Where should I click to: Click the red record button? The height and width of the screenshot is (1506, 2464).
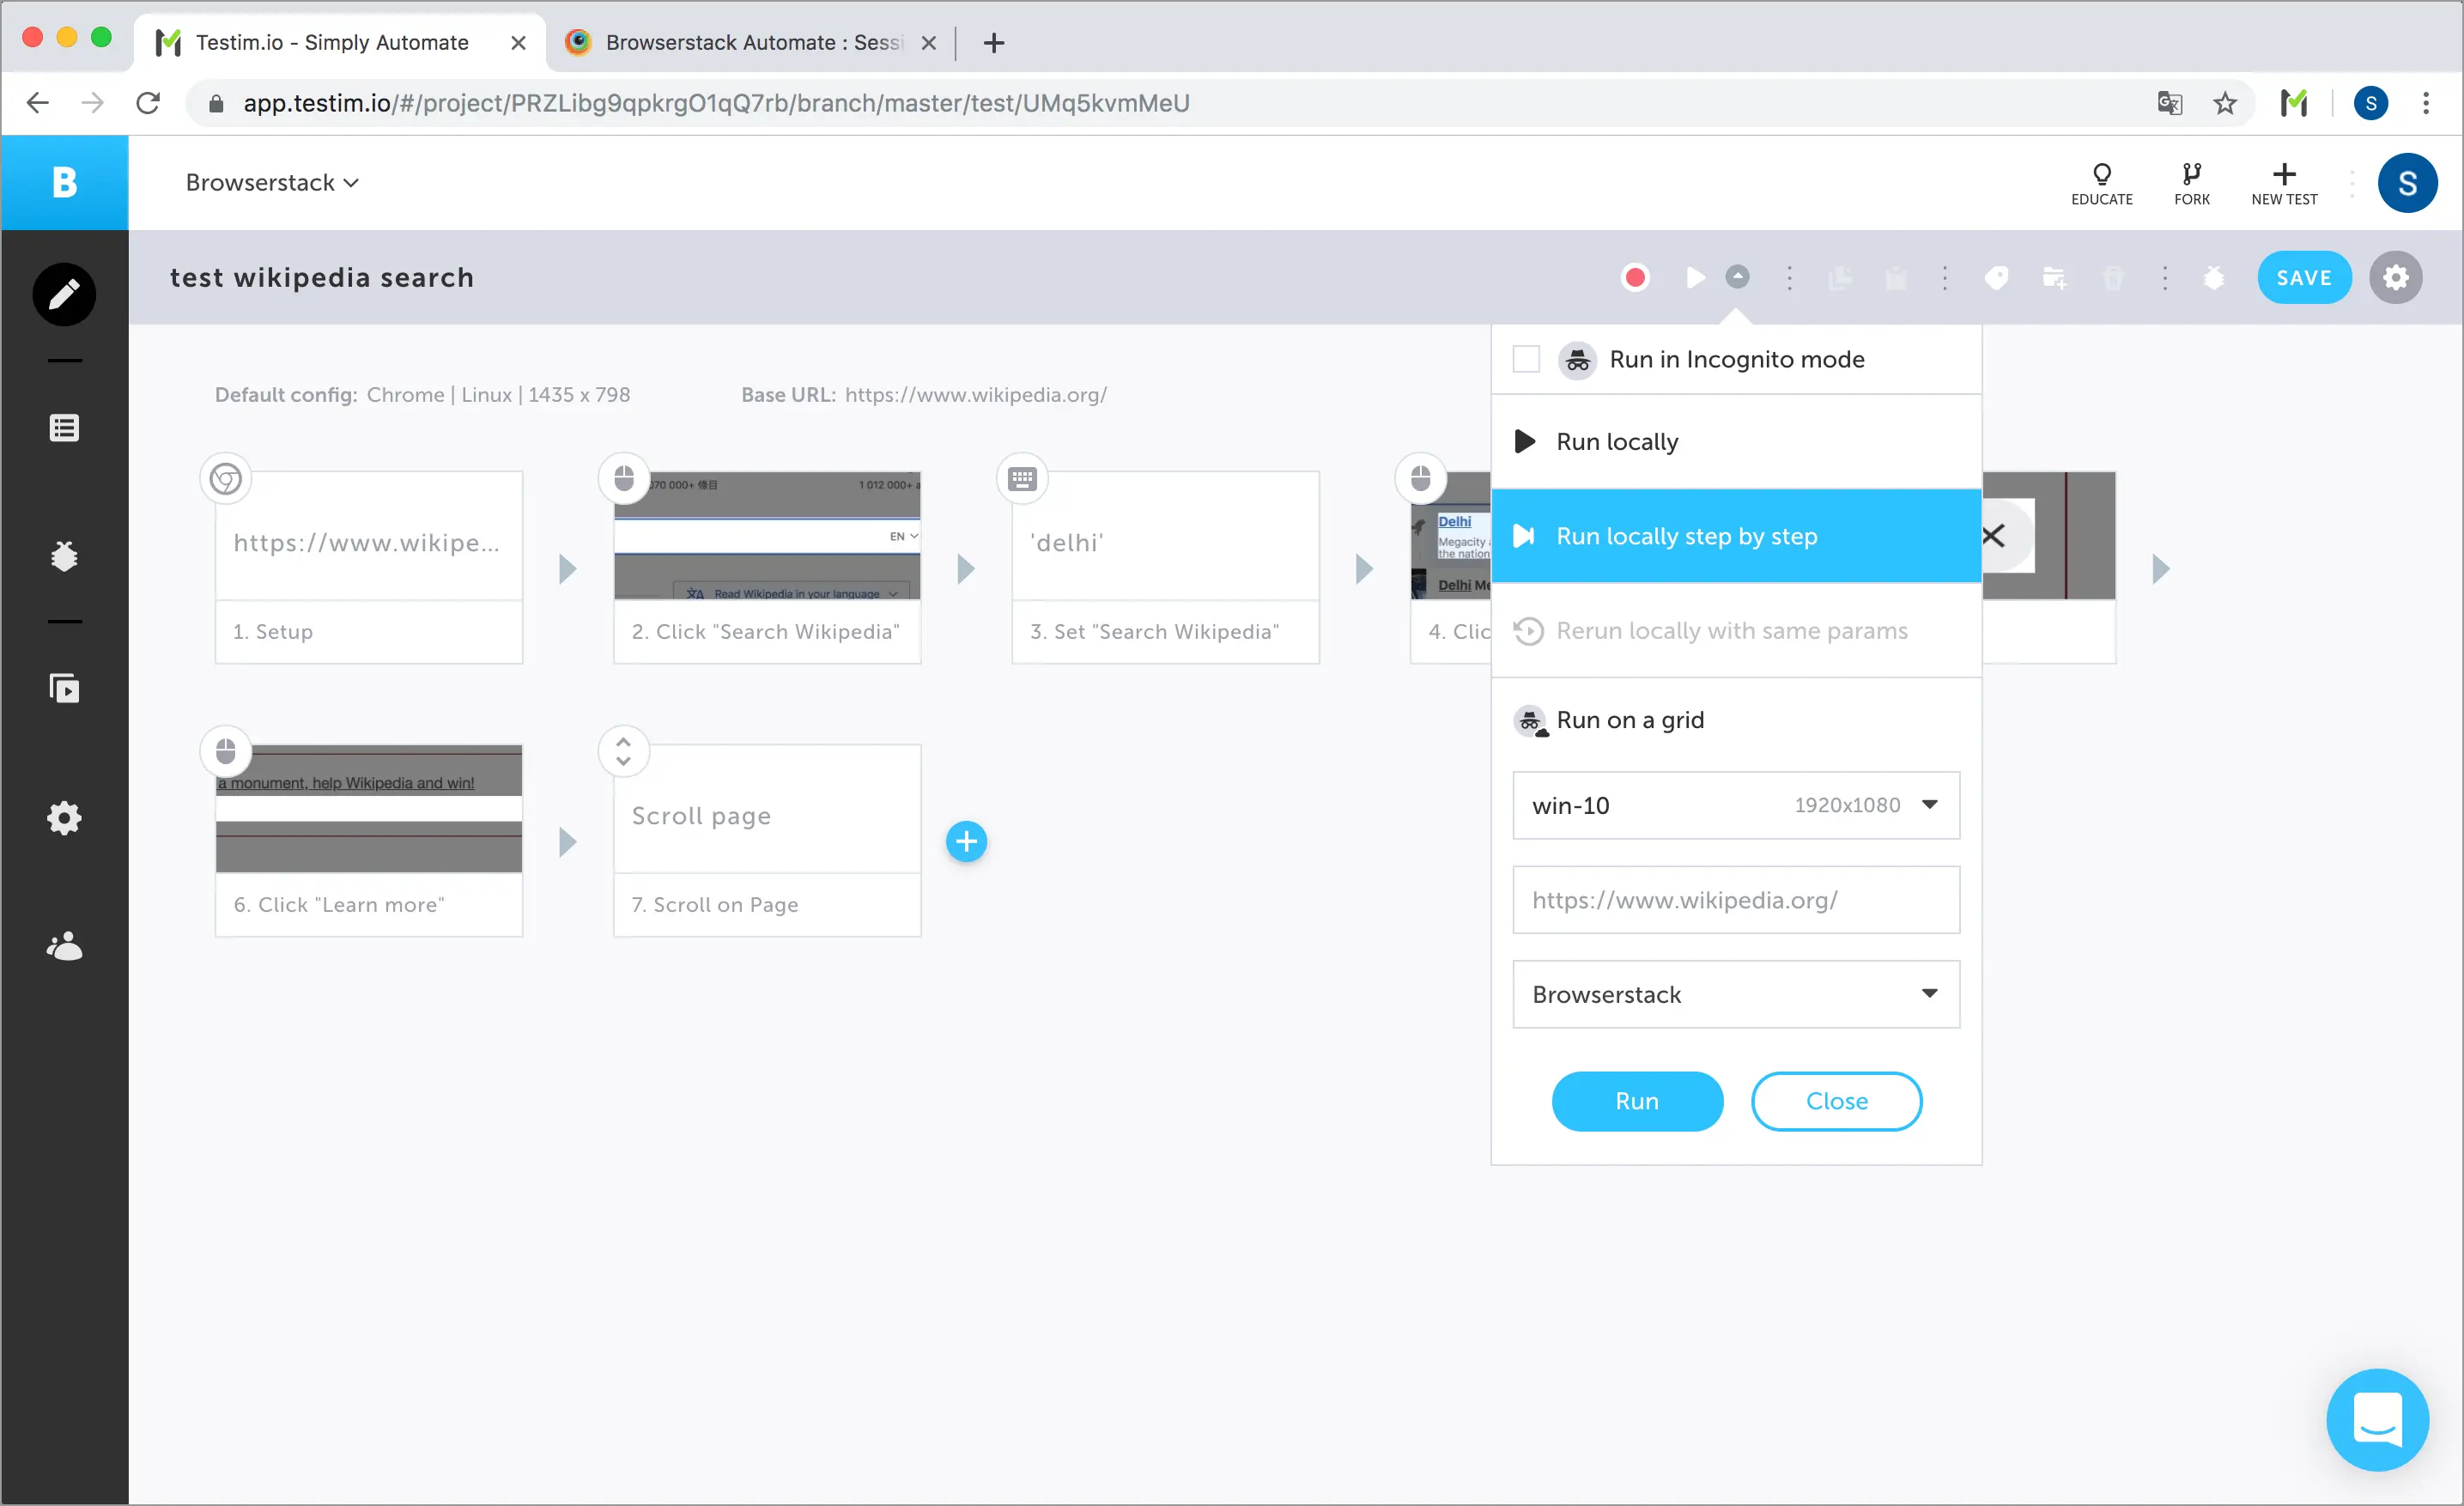point(1635,277)
